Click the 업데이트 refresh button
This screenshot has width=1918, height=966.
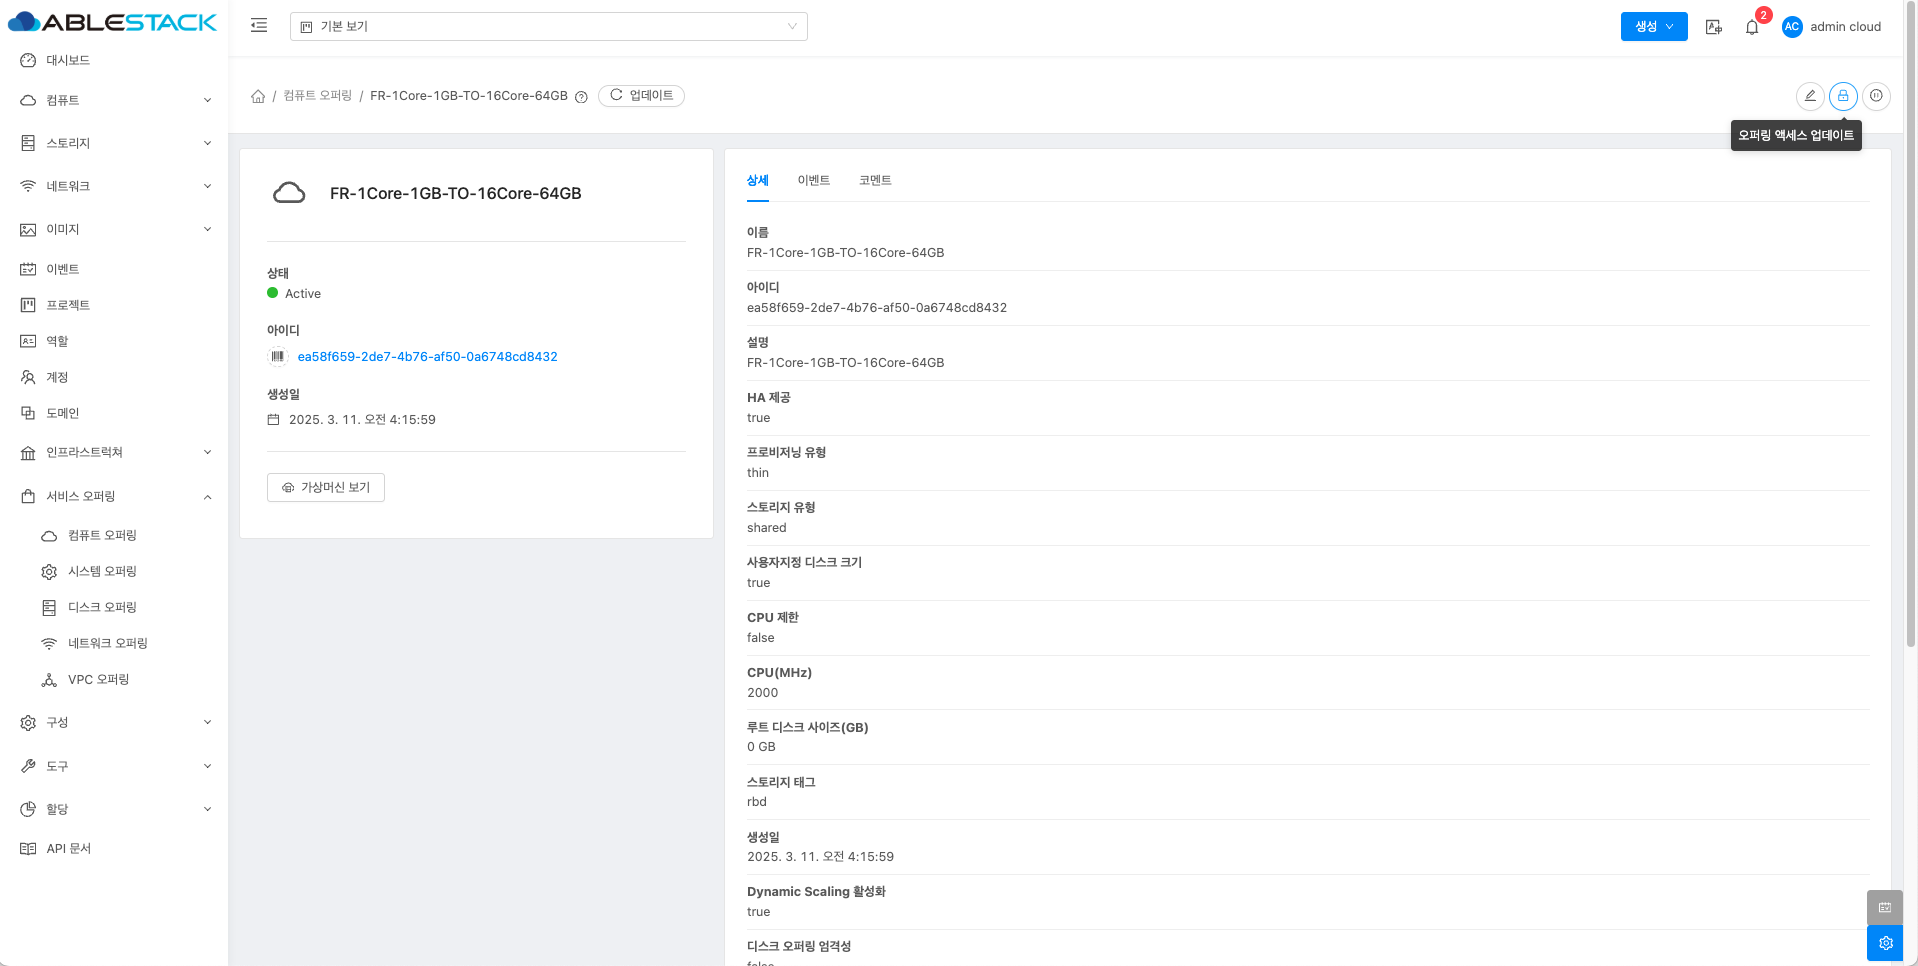(x=641, y=96)
